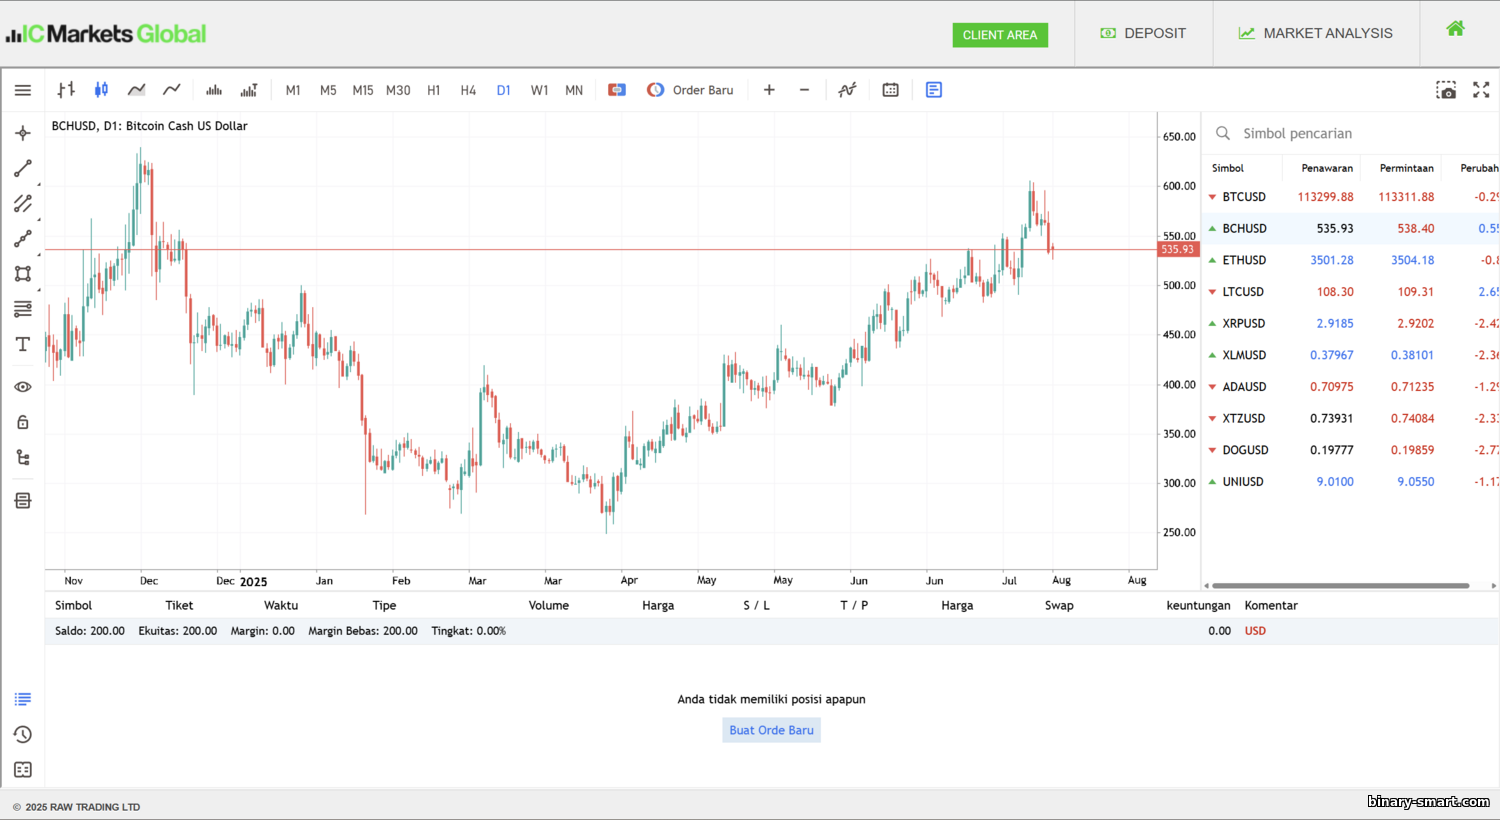
Task: Enter fullscreen chart mode
Action: click(x=1481, y=90)
